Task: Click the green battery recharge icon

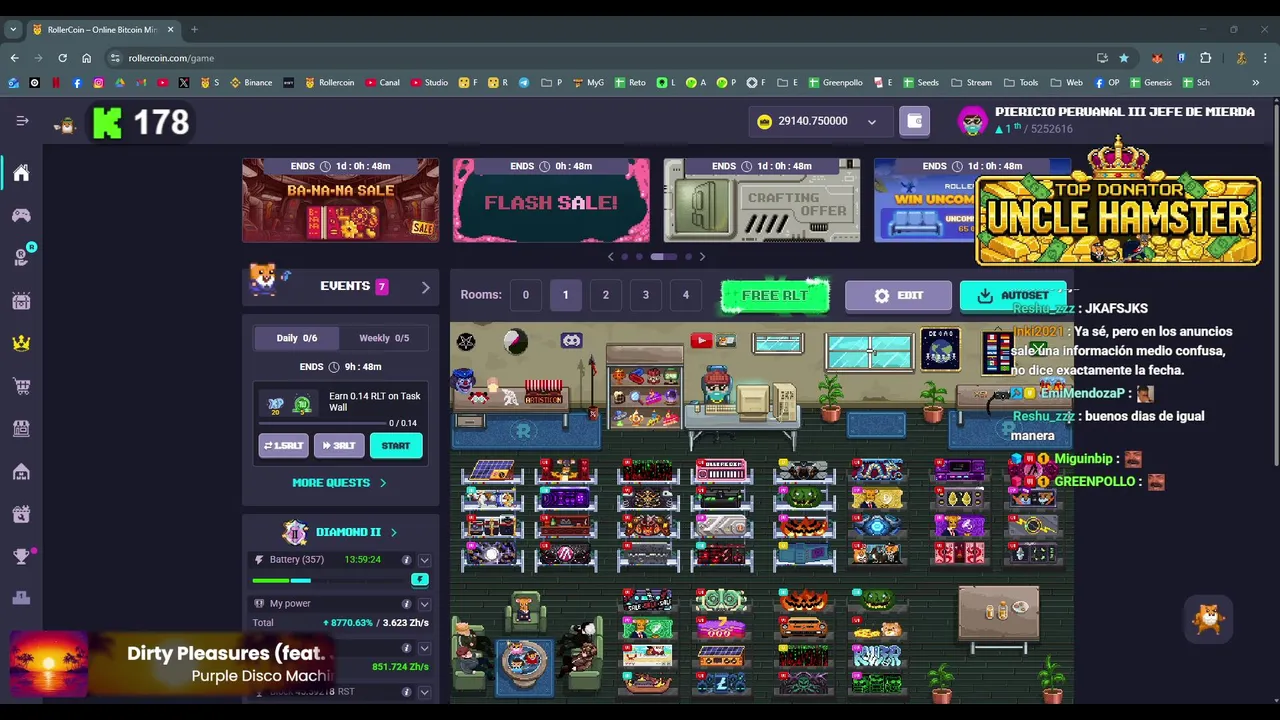Action: point(420,580)
